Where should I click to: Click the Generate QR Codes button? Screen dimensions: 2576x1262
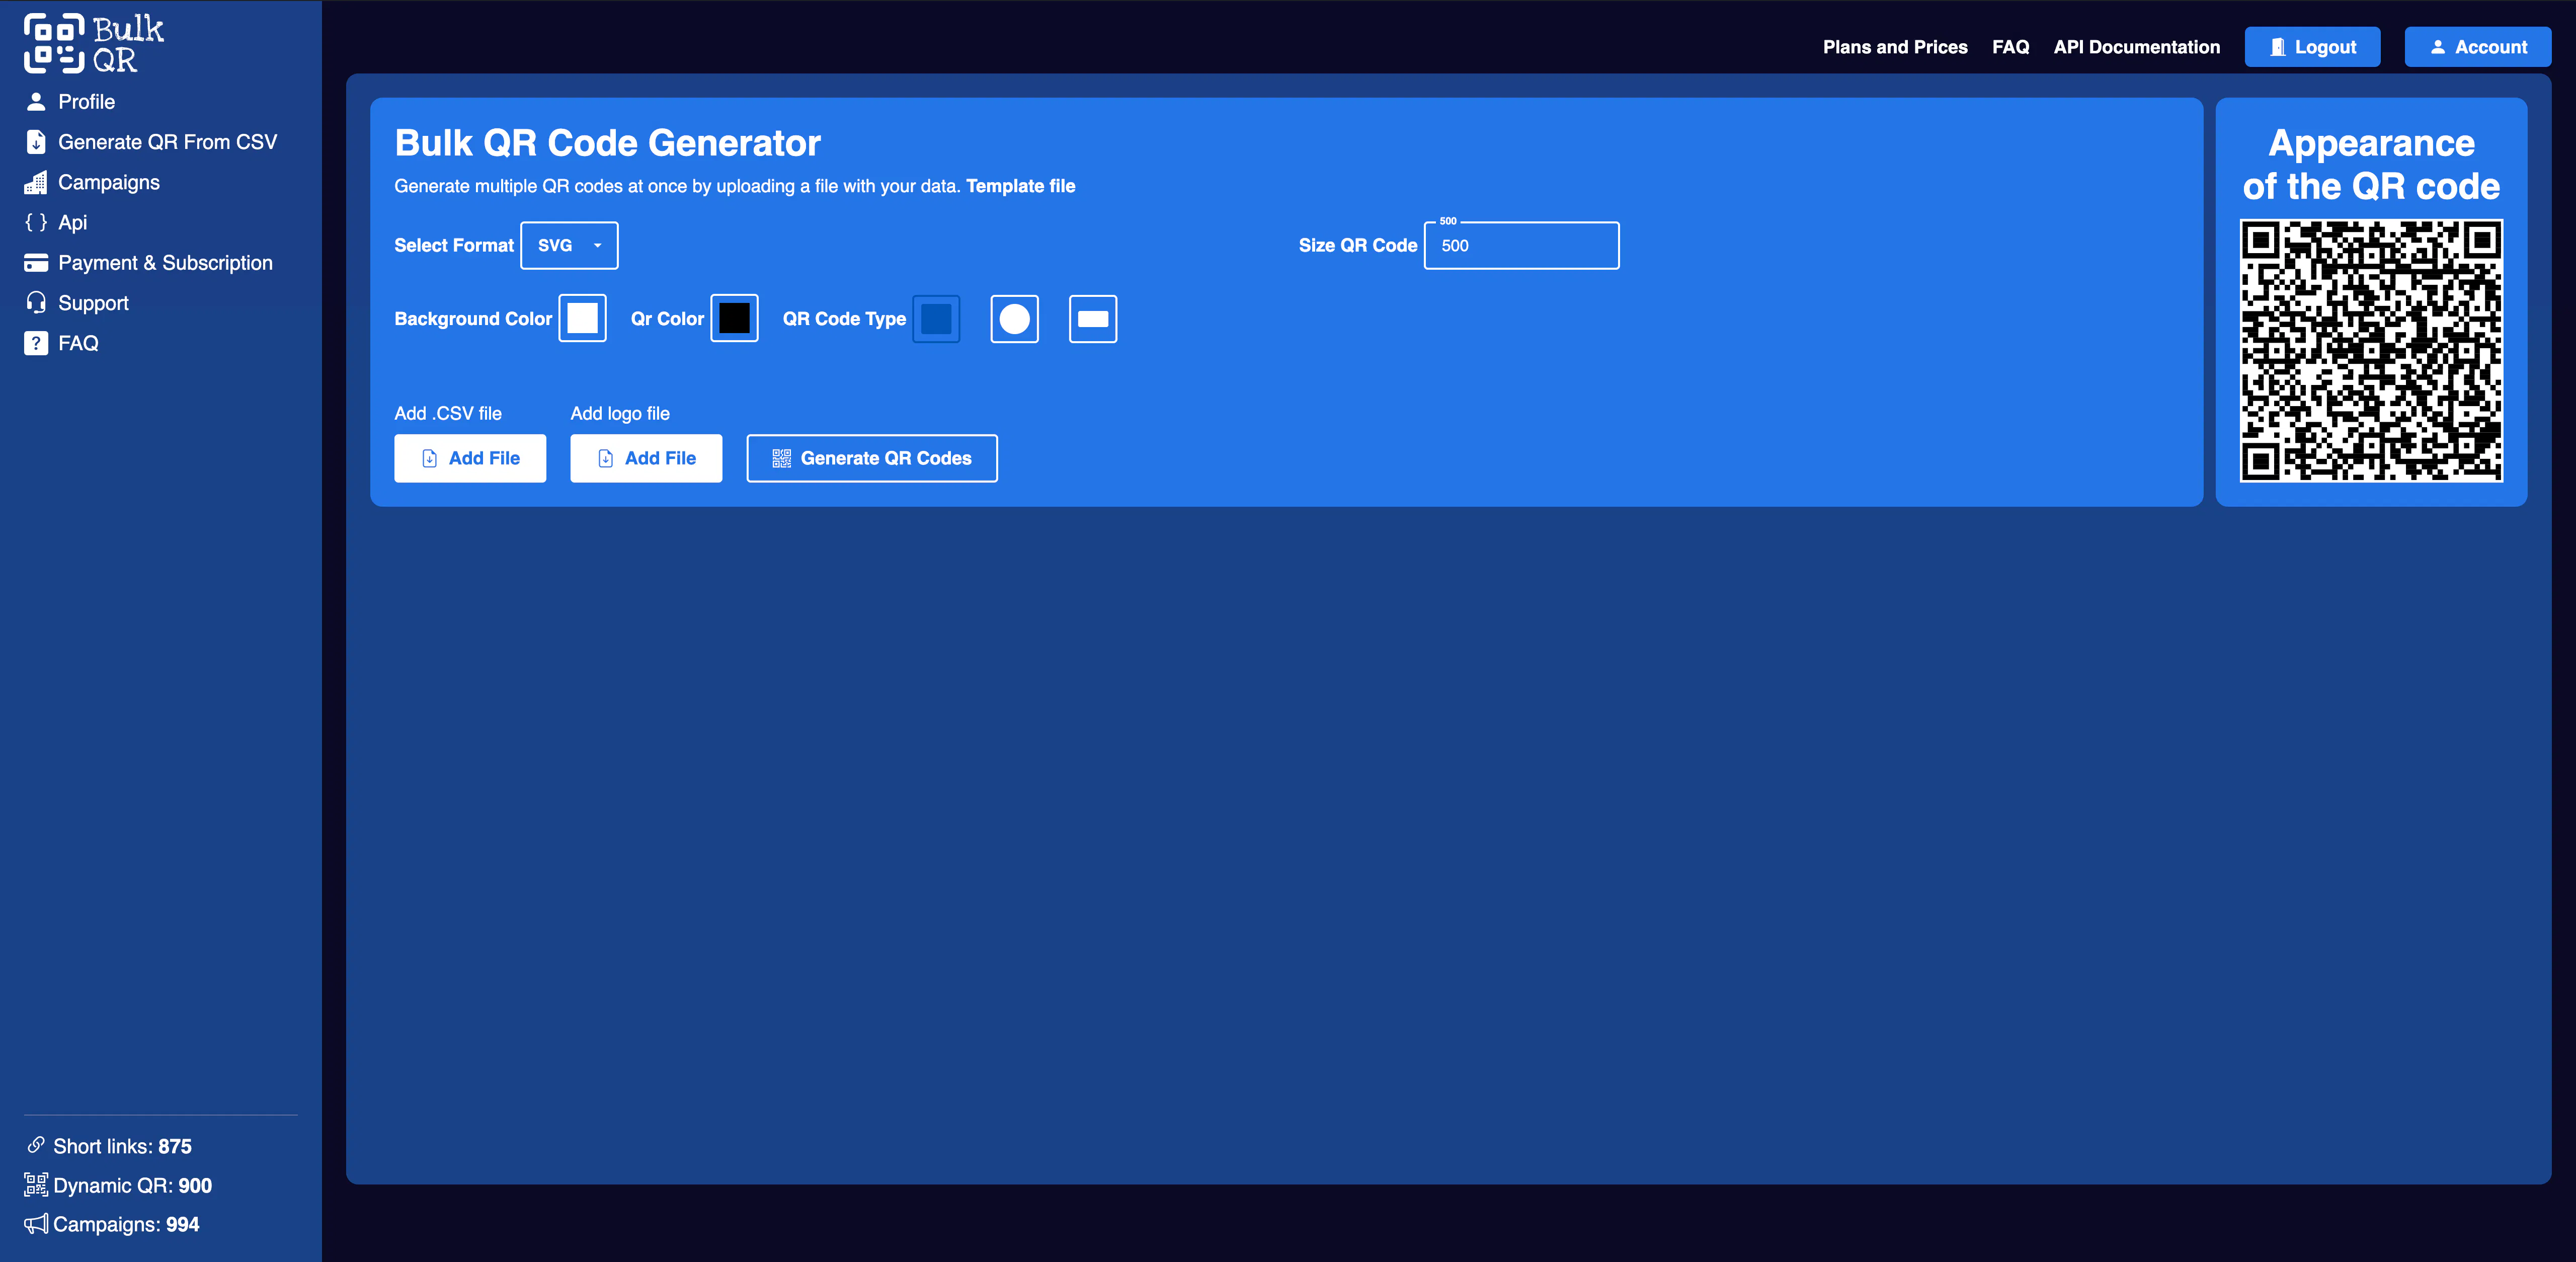[872, 458]
